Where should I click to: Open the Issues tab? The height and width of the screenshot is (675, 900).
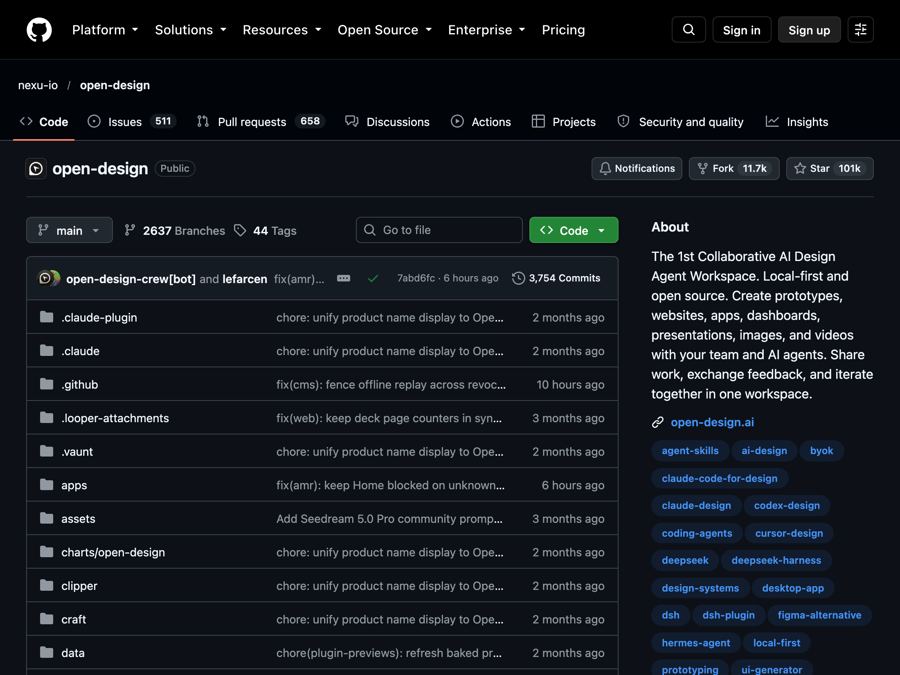click(131, 122)
